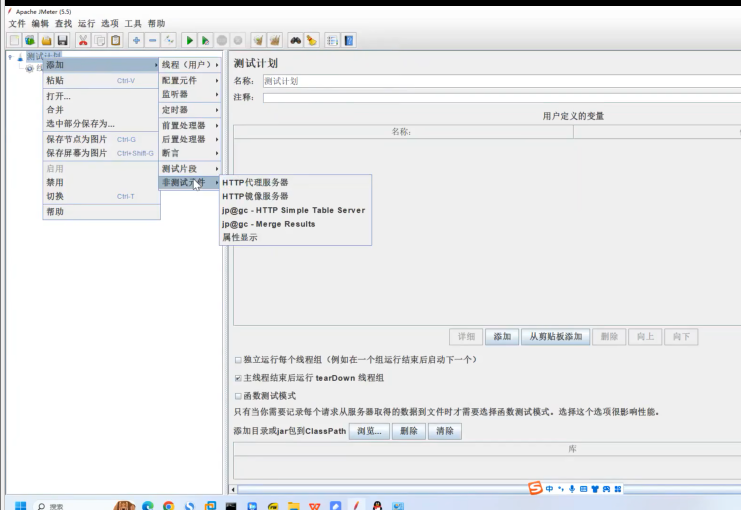The width and height of the screenshot is (741, 510).
Task: Click the 注释 input field
Action: 502,98
